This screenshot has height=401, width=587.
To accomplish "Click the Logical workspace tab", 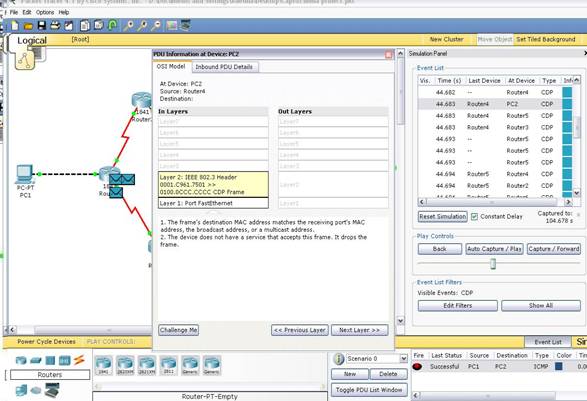I will (x=32, y=40).
